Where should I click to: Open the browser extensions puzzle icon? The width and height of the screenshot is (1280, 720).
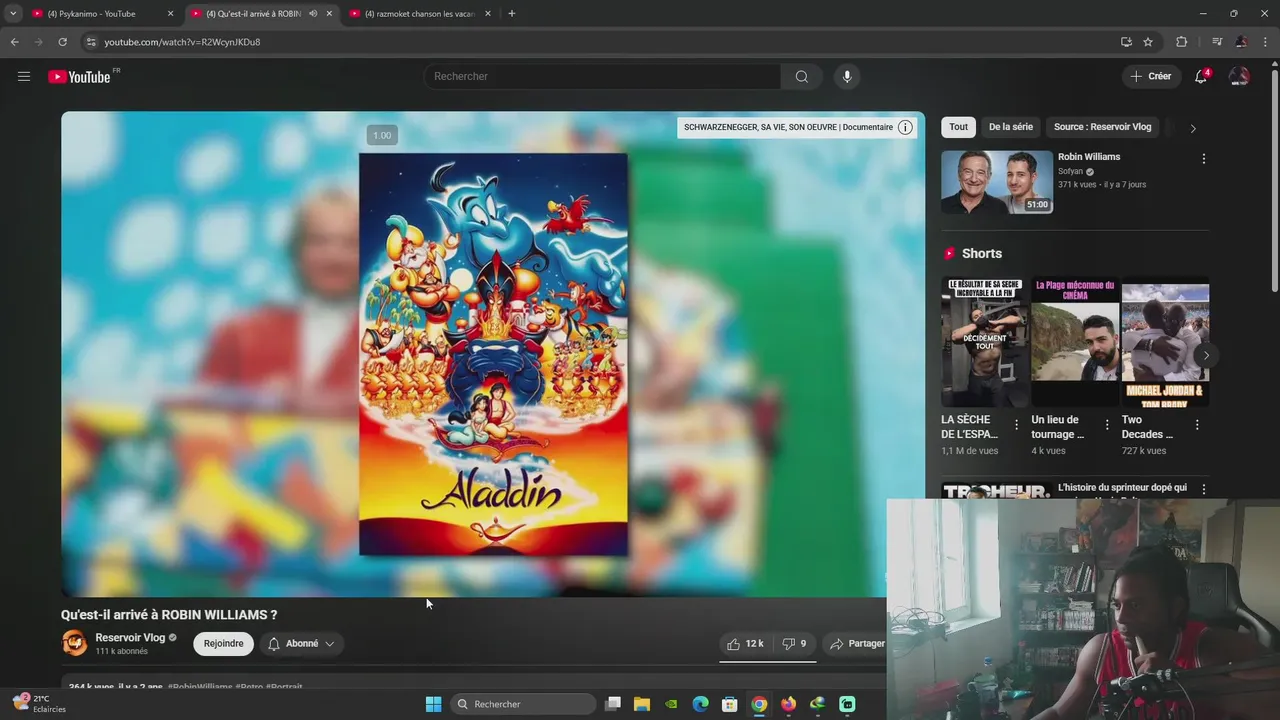(1181, 42)
